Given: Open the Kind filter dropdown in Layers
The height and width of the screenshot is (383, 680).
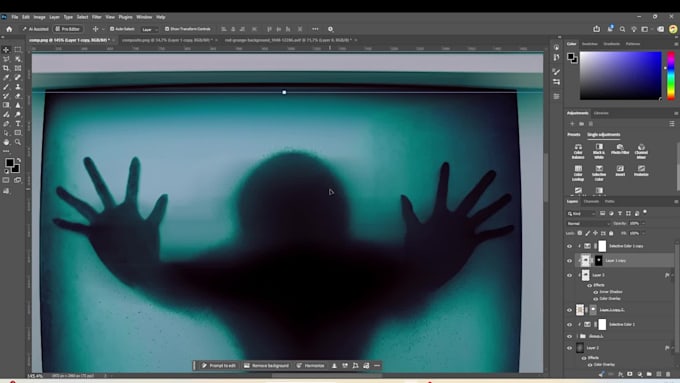Looking at the screenshot, I should click(x=582, y=213).
